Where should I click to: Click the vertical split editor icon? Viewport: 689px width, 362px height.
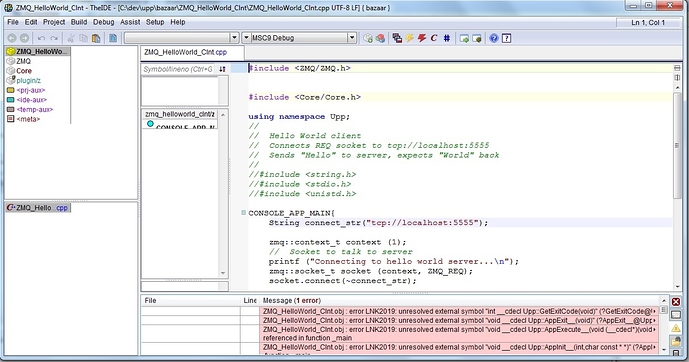pos(677,77)
